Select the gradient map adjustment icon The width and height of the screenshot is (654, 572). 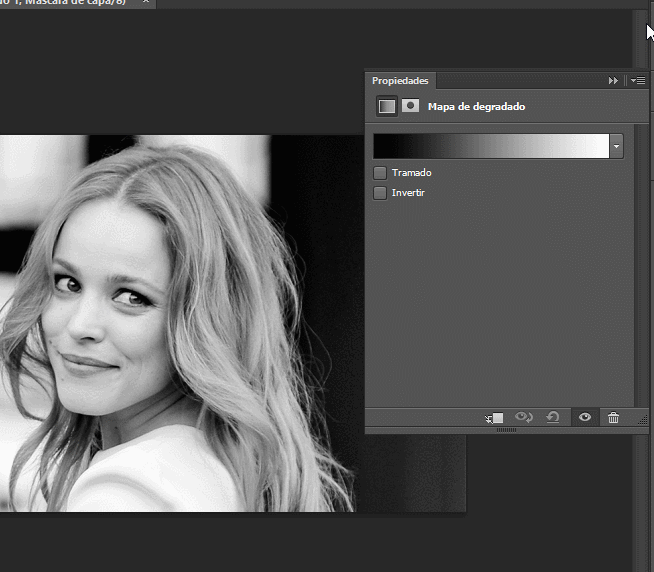387,106
